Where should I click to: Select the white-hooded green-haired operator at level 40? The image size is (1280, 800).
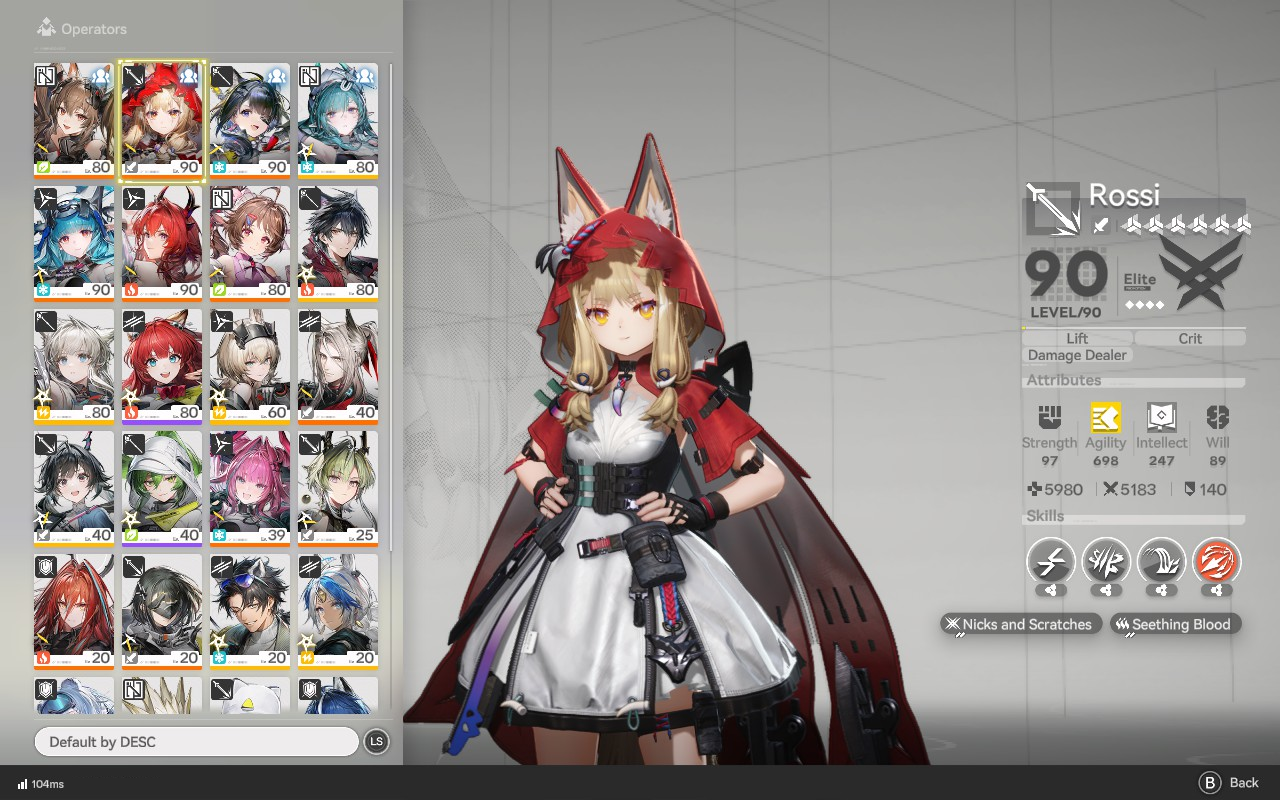162,490
